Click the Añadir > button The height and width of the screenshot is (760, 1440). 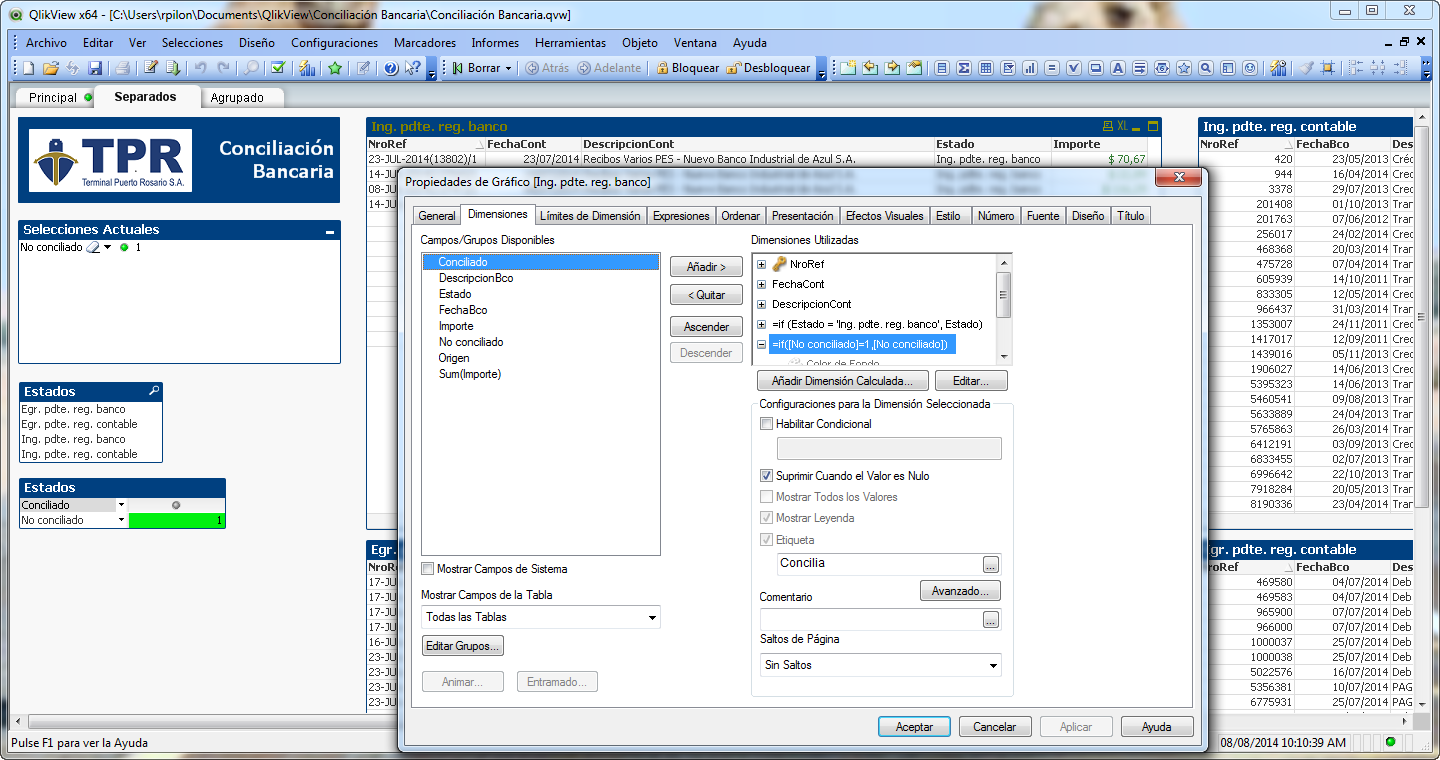pyautogui.click(x=706, y=267)
